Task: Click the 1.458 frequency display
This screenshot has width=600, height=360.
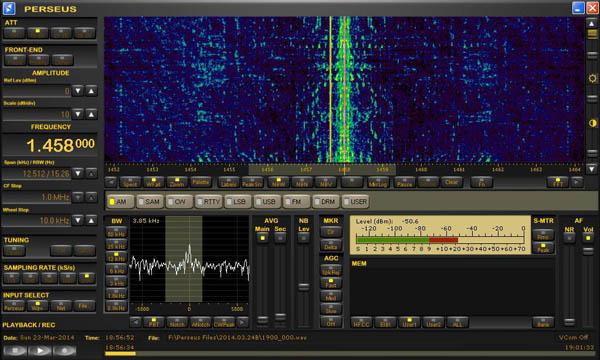Action: (60, 145)
